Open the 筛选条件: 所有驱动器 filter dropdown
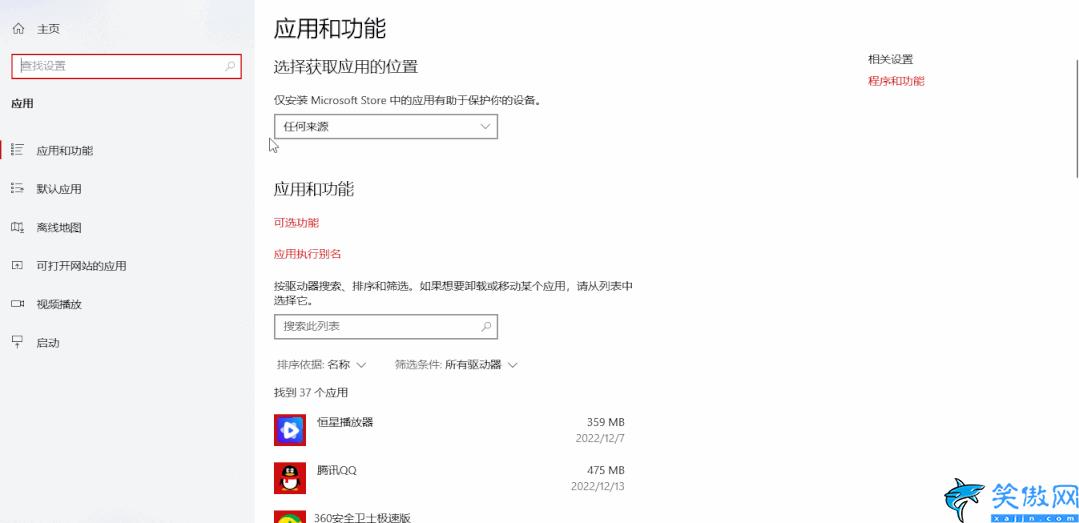1079x523 pixels. (x=456, y=365)
